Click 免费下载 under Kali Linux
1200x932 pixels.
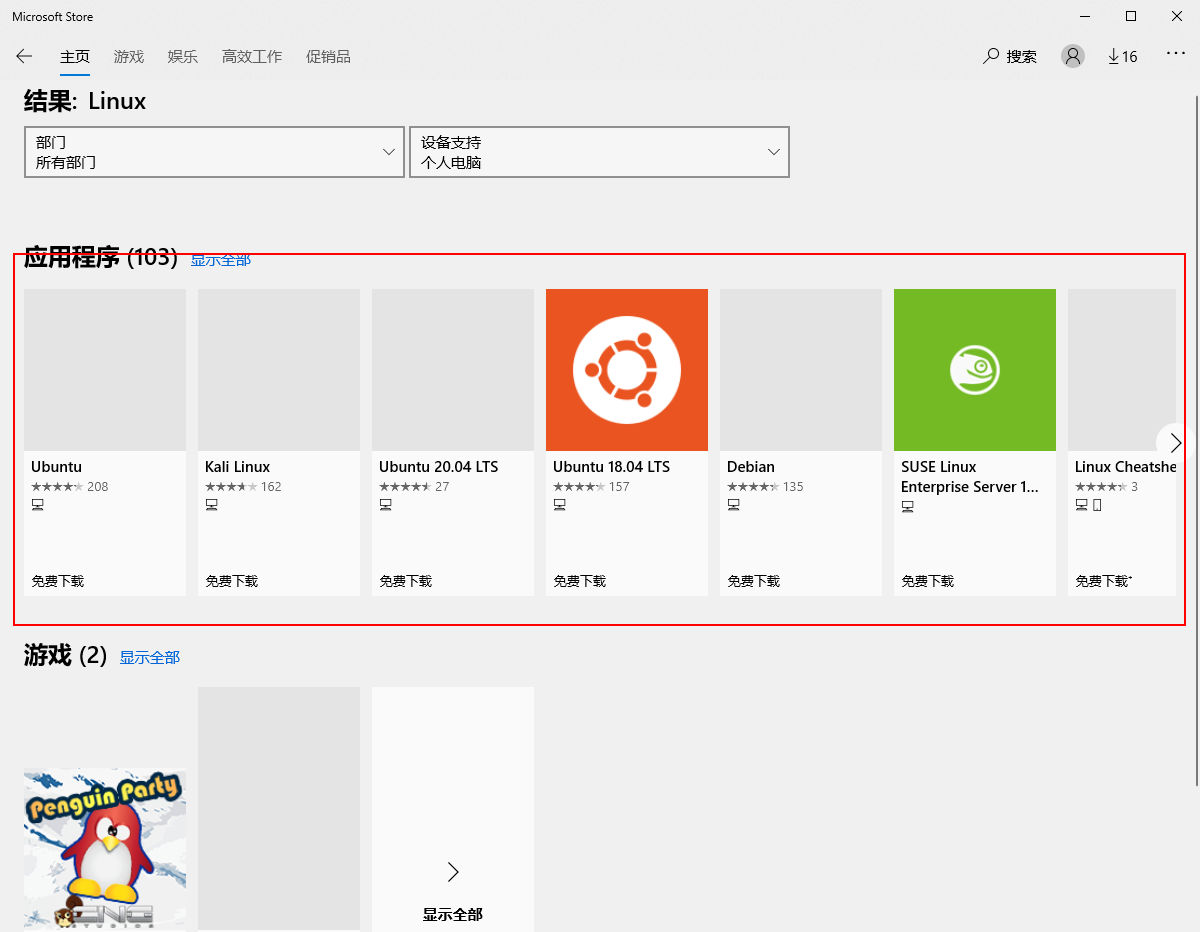click(x=232, y=581)
